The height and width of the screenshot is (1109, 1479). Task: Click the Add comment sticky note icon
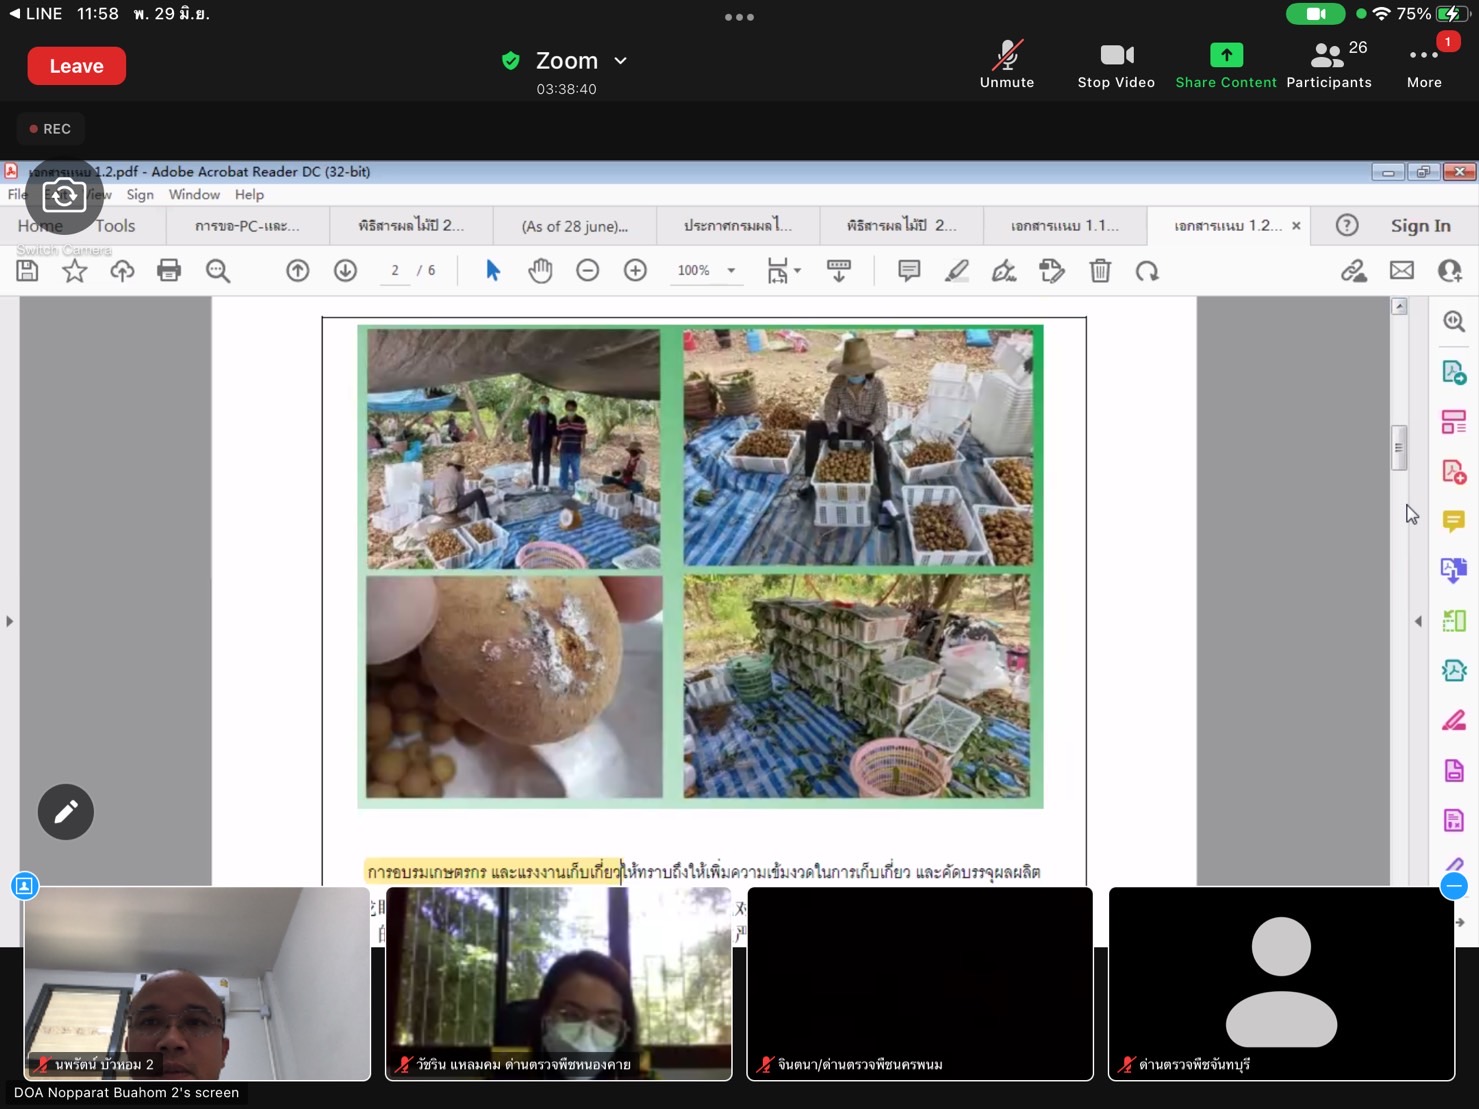(909, 271)
